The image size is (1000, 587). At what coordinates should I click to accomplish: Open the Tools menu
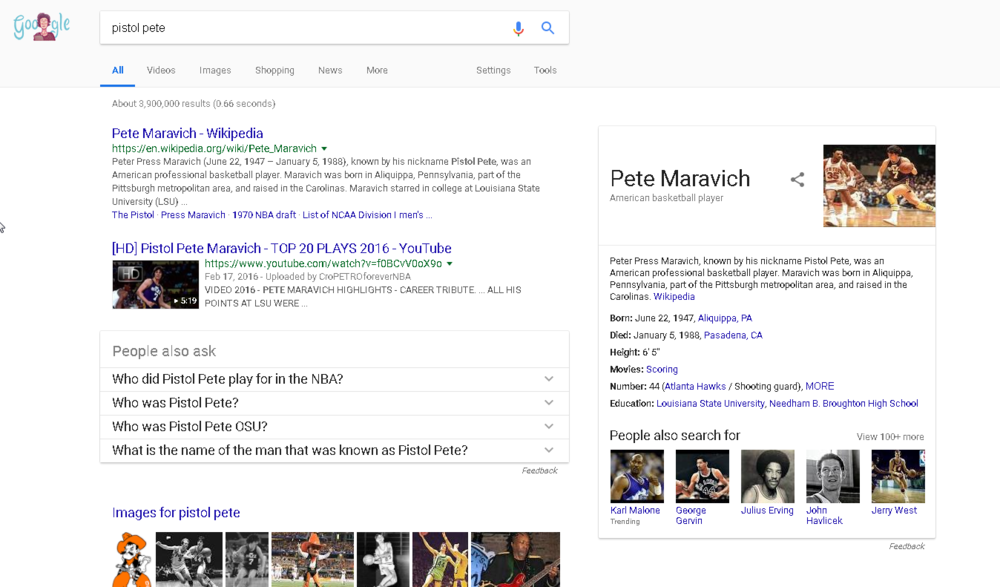[545, 71]
